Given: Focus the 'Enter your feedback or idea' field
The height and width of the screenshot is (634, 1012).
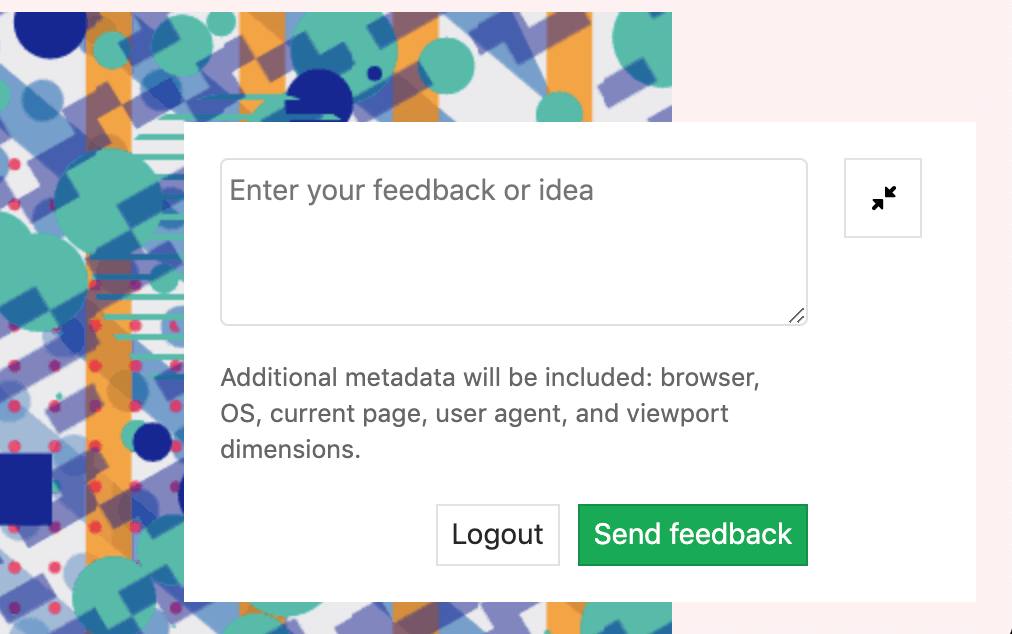Looking at the screenshot, I should 513,240.
